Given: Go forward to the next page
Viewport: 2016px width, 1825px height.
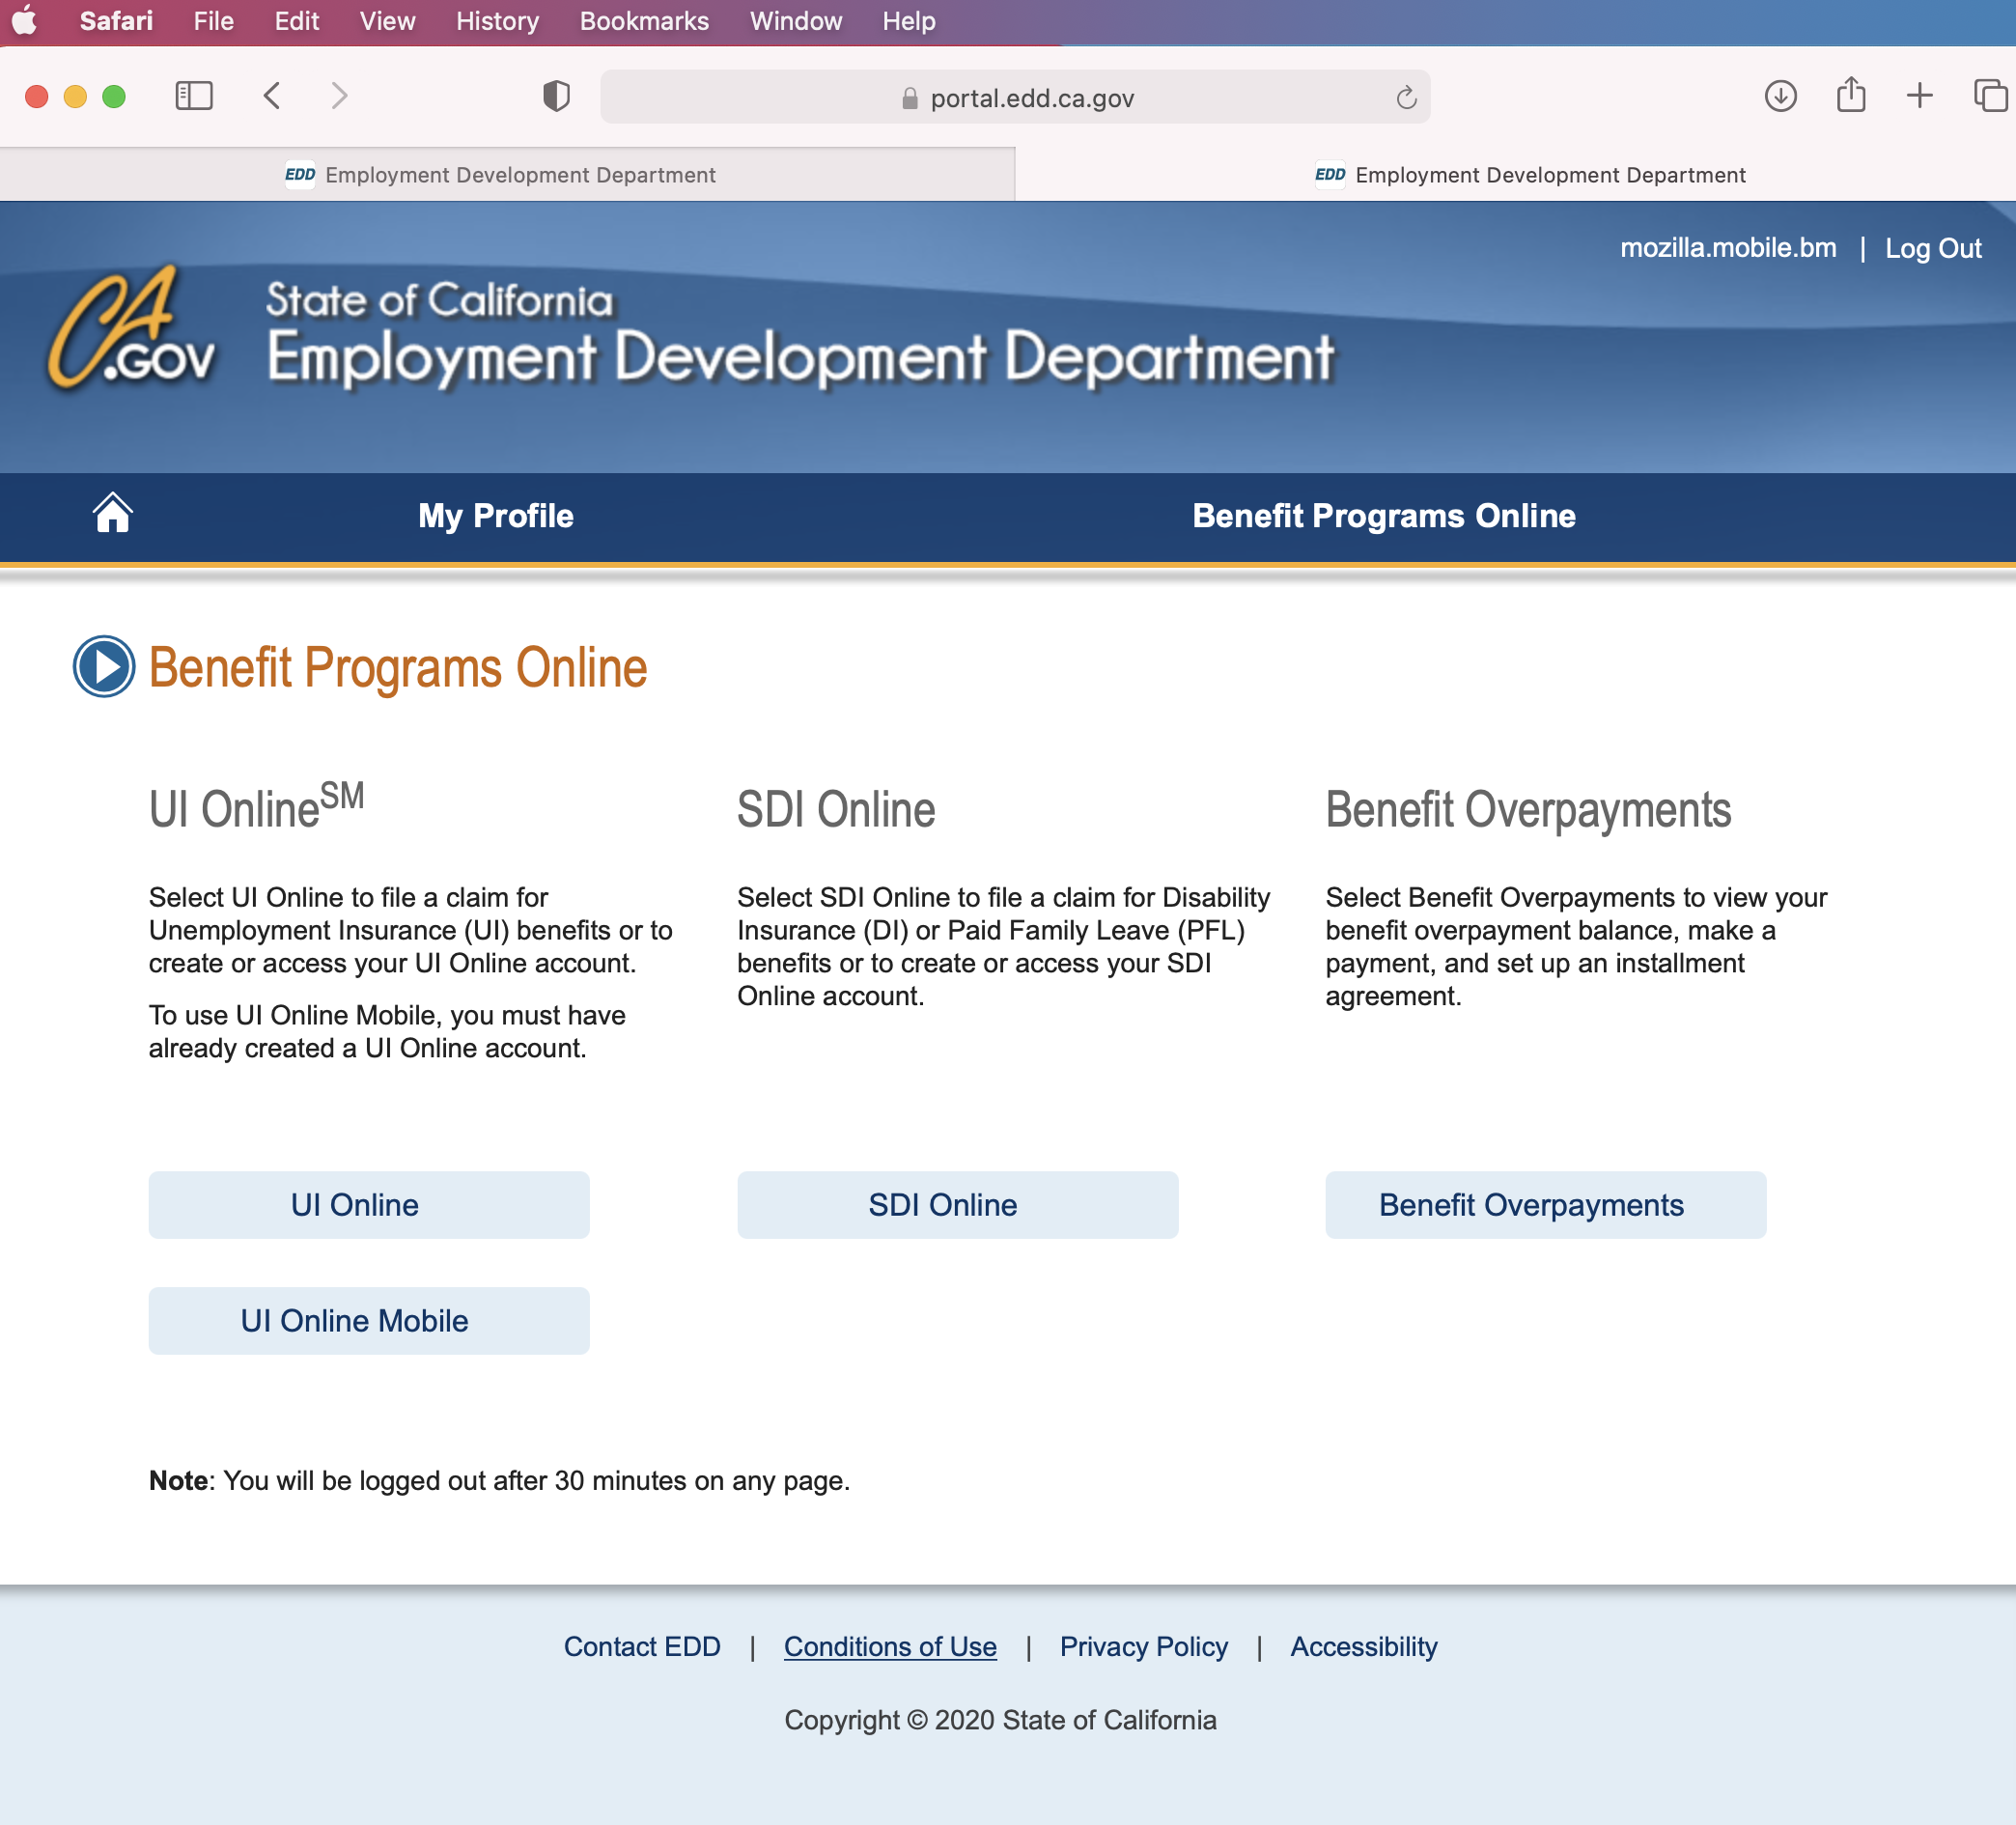Looking at the screenshot, I should [340, 96].
